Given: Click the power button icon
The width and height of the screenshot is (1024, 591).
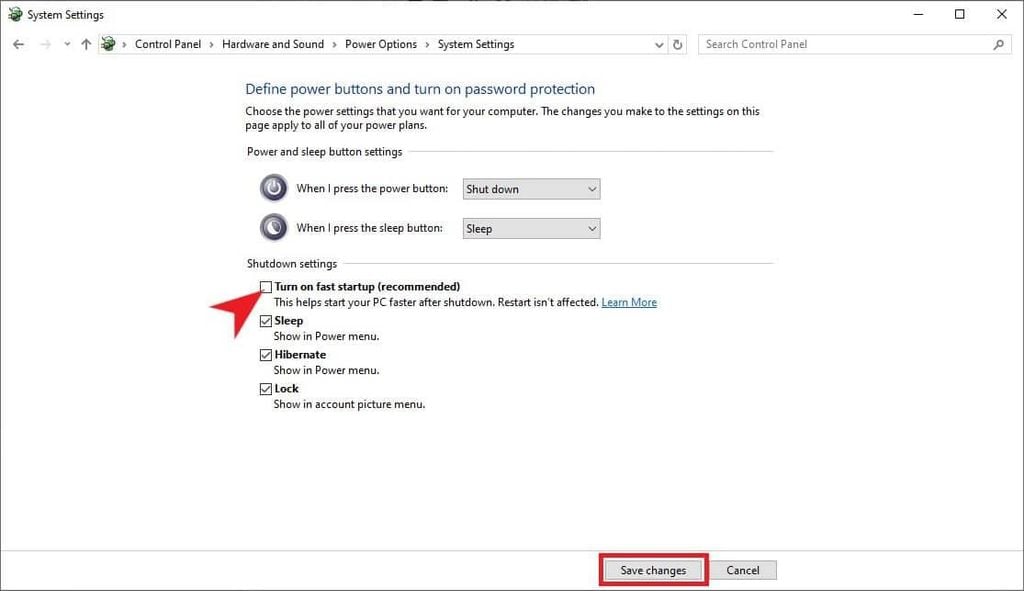Looking at the screenshot, I should click(273, 188).
